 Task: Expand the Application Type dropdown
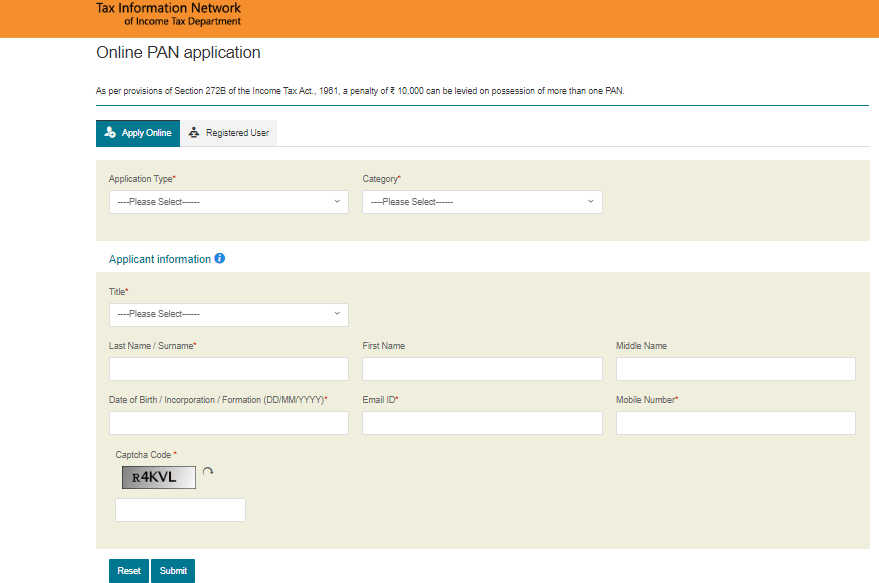point(228,202)
